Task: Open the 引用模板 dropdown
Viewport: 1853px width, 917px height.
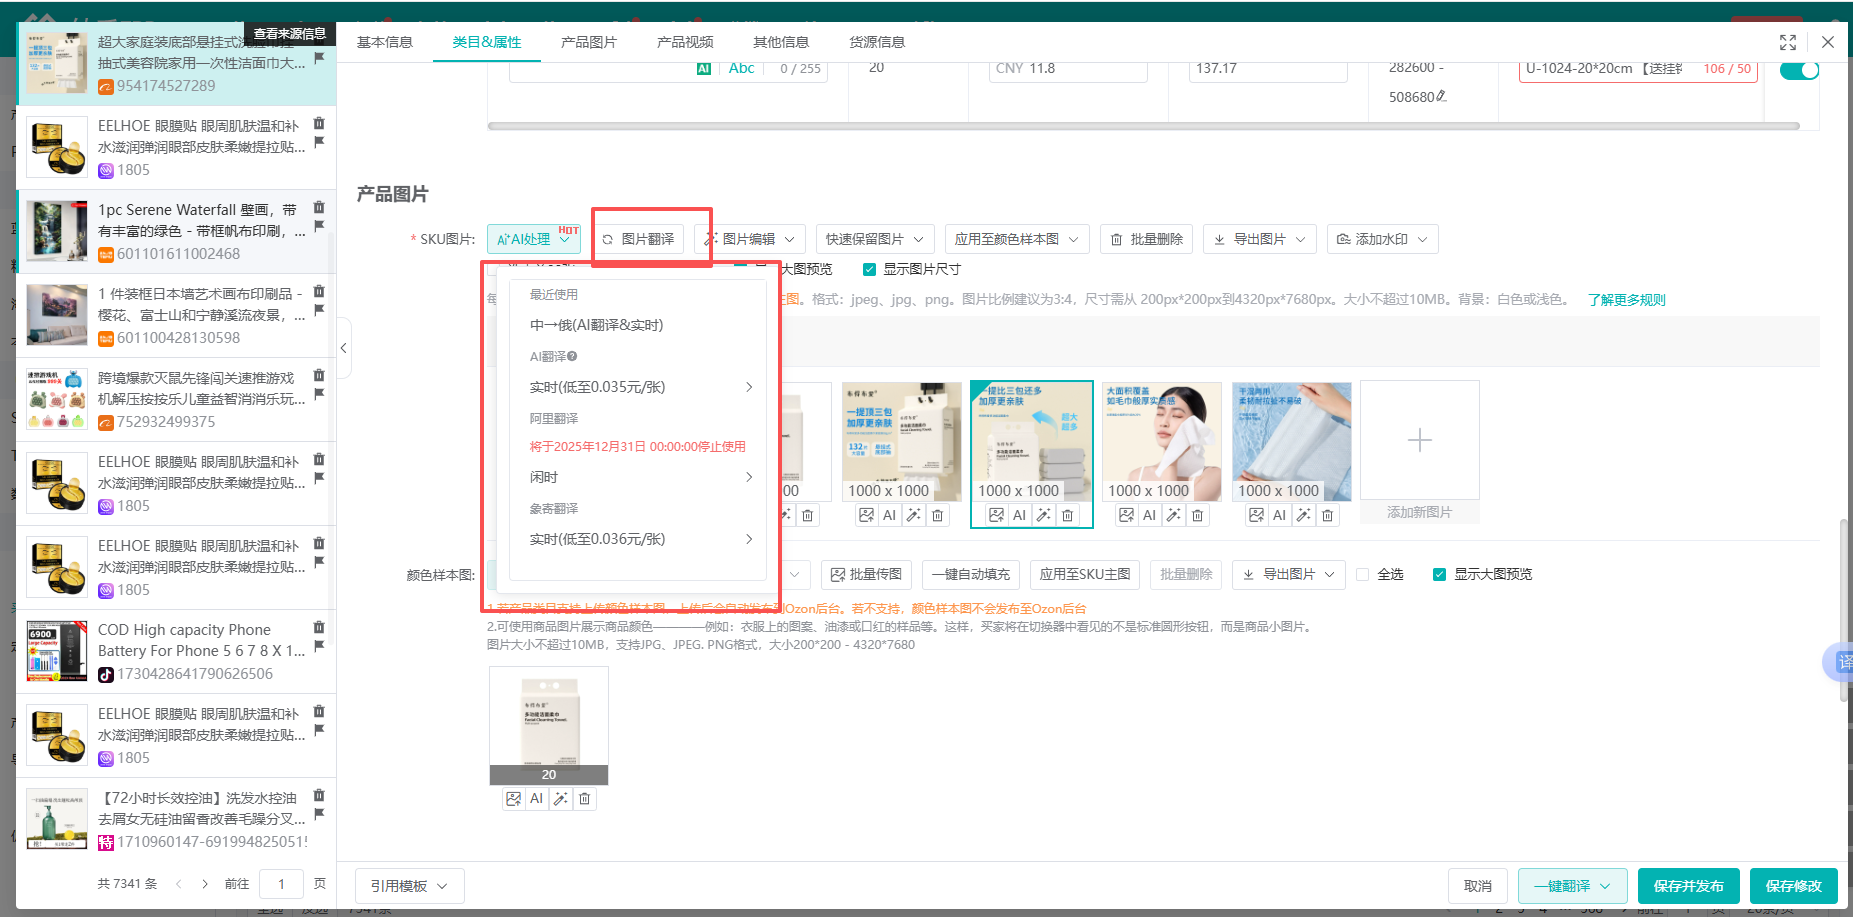Action: [x=410, y=886]
